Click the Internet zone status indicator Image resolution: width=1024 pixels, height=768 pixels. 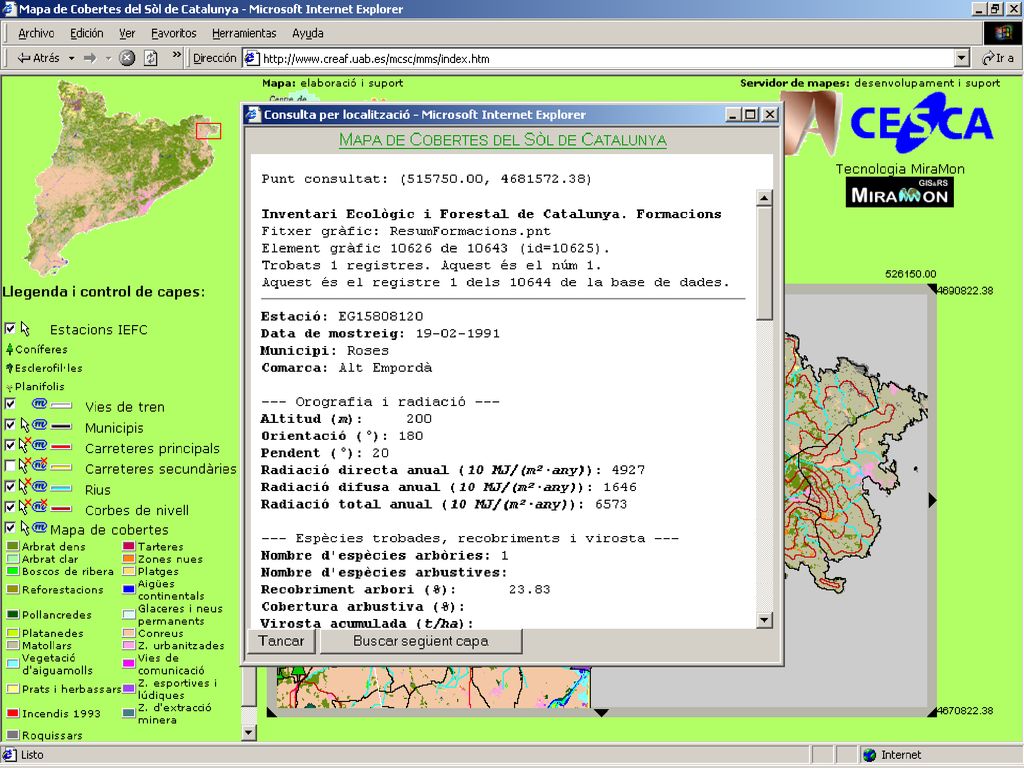coord(892,755)
